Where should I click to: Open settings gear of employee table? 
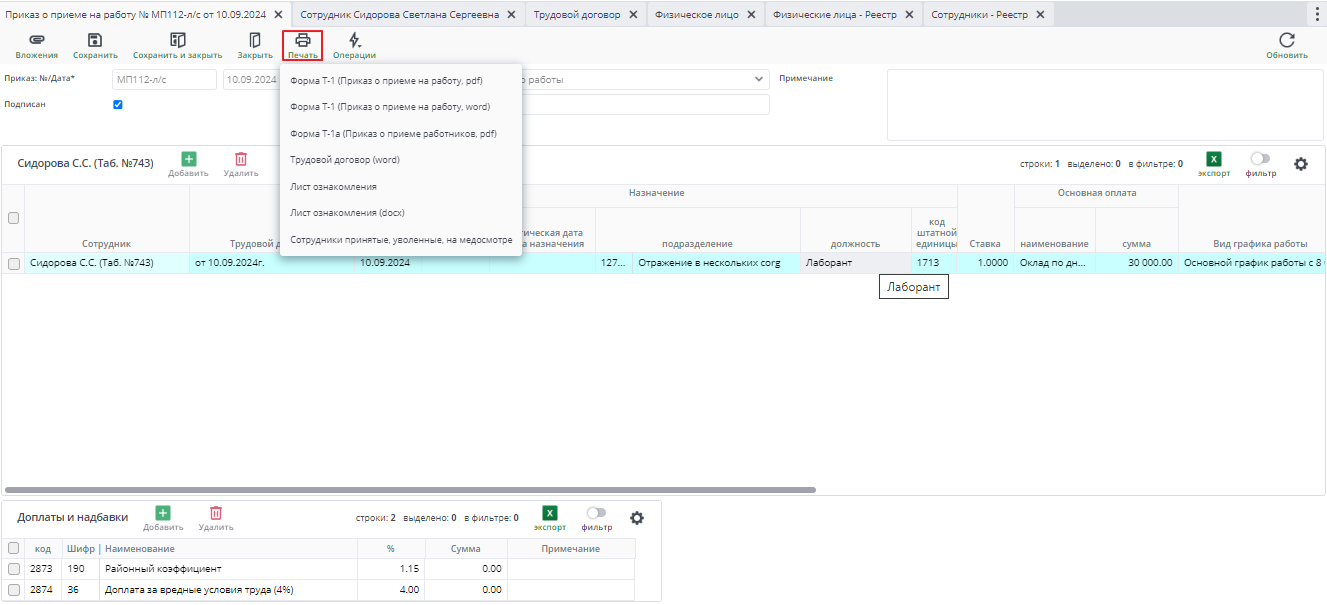click(1300, 163)
